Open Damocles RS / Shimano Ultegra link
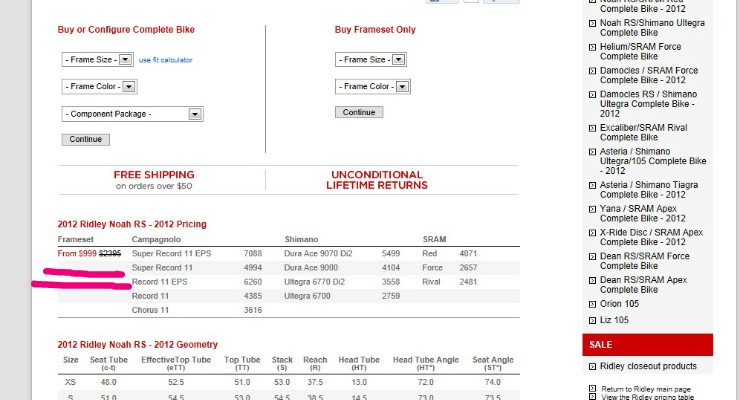This screenshot has height=400, width=740. point(648,104)
